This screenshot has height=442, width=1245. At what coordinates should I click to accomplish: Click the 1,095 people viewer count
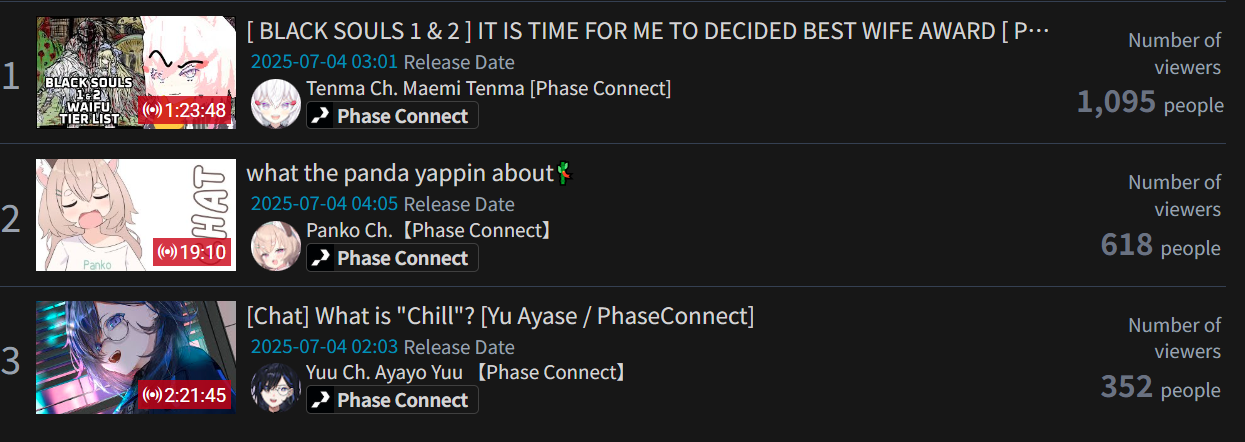coord(1150,103)
